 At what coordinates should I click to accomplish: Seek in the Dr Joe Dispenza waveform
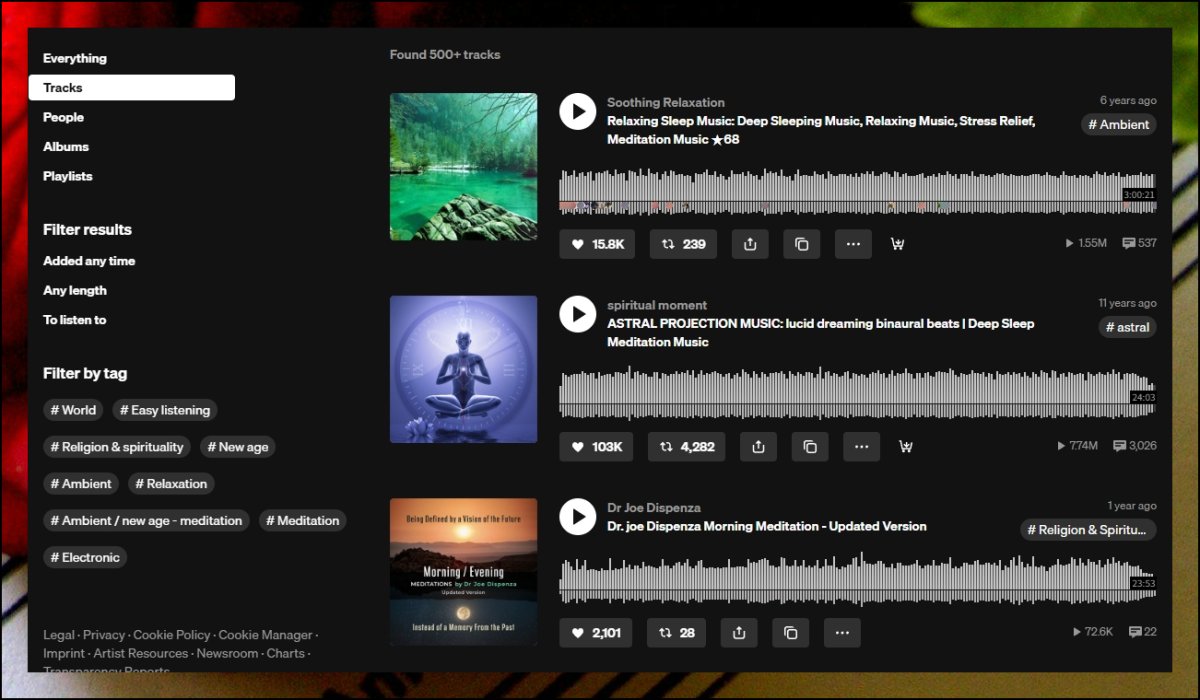(858, 580)
